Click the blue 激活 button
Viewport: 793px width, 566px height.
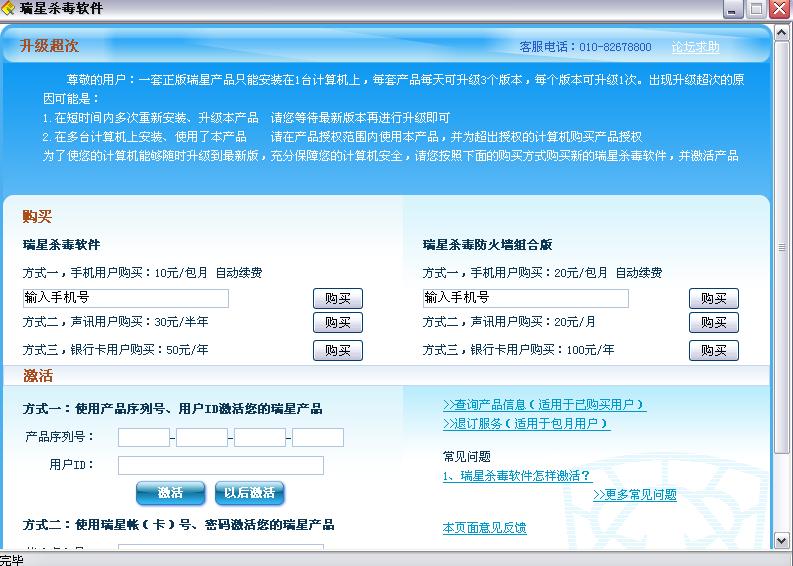click(170, 493)
